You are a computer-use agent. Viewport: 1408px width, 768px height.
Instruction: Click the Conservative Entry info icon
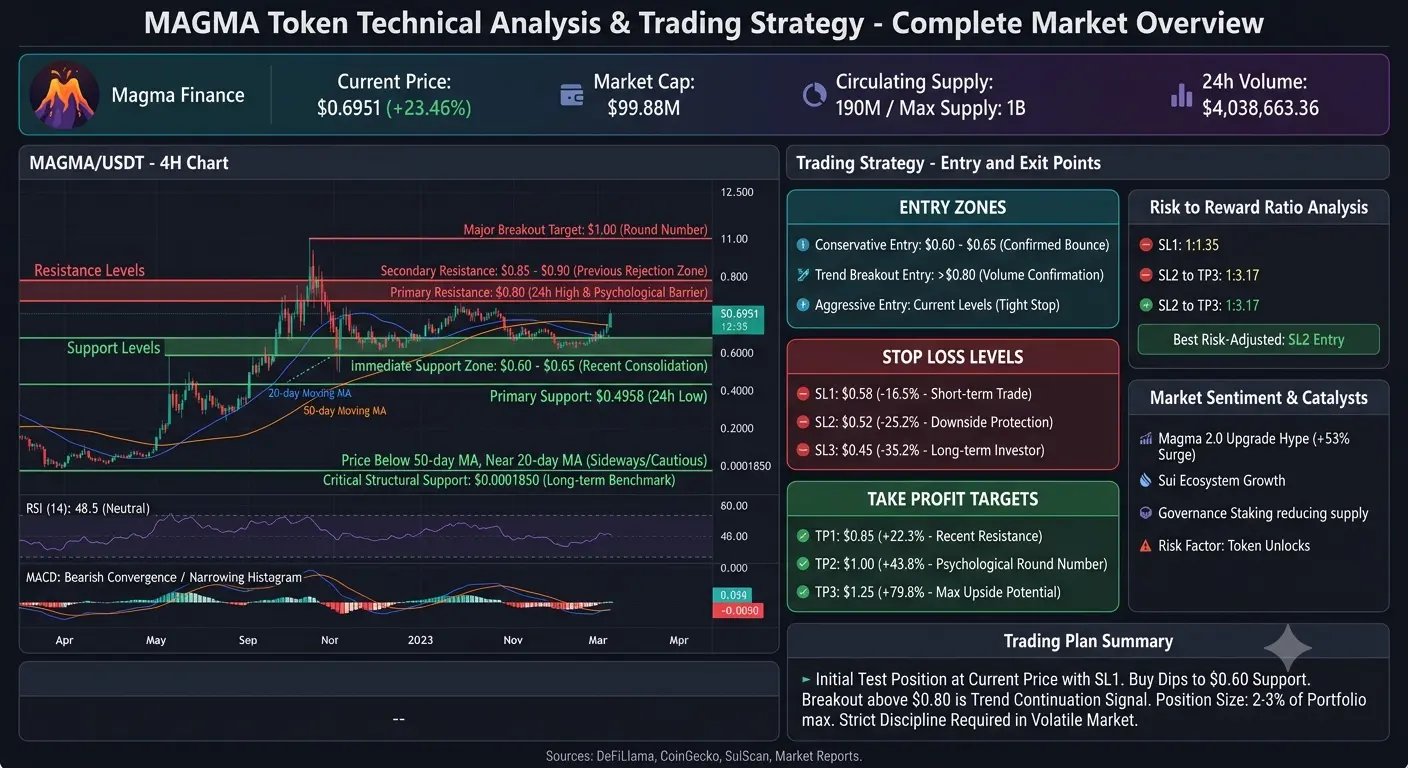pos(803,245)
